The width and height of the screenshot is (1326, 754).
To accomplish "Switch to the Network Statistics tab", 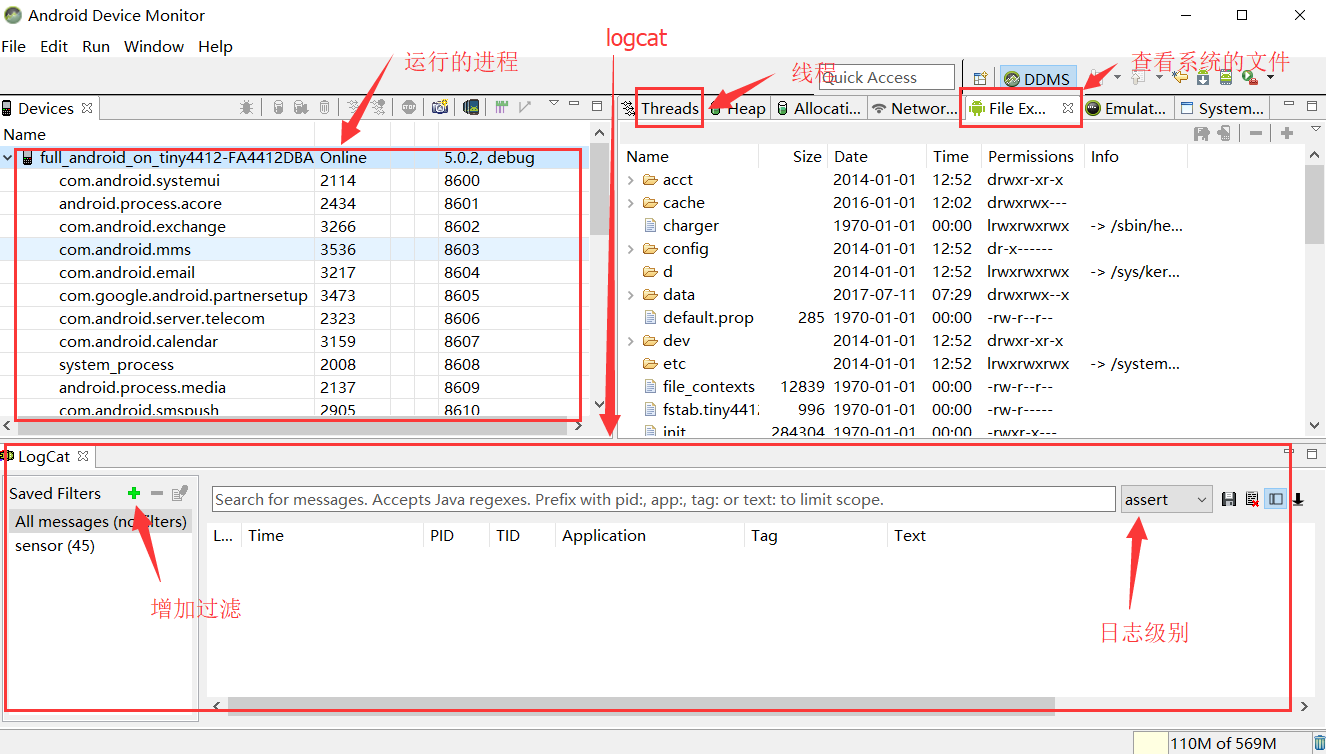I will [x=915, y=108].
